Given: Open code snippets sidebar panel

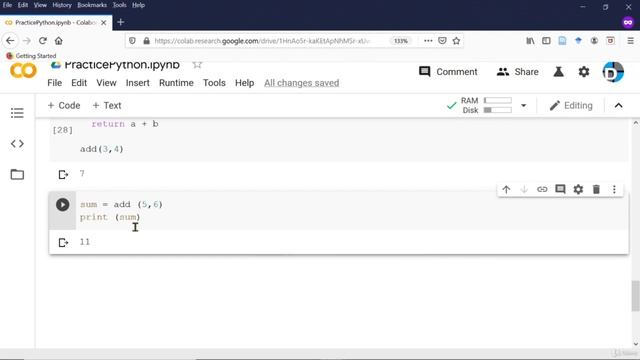Looking at the screenshot, I should point(17,144).
